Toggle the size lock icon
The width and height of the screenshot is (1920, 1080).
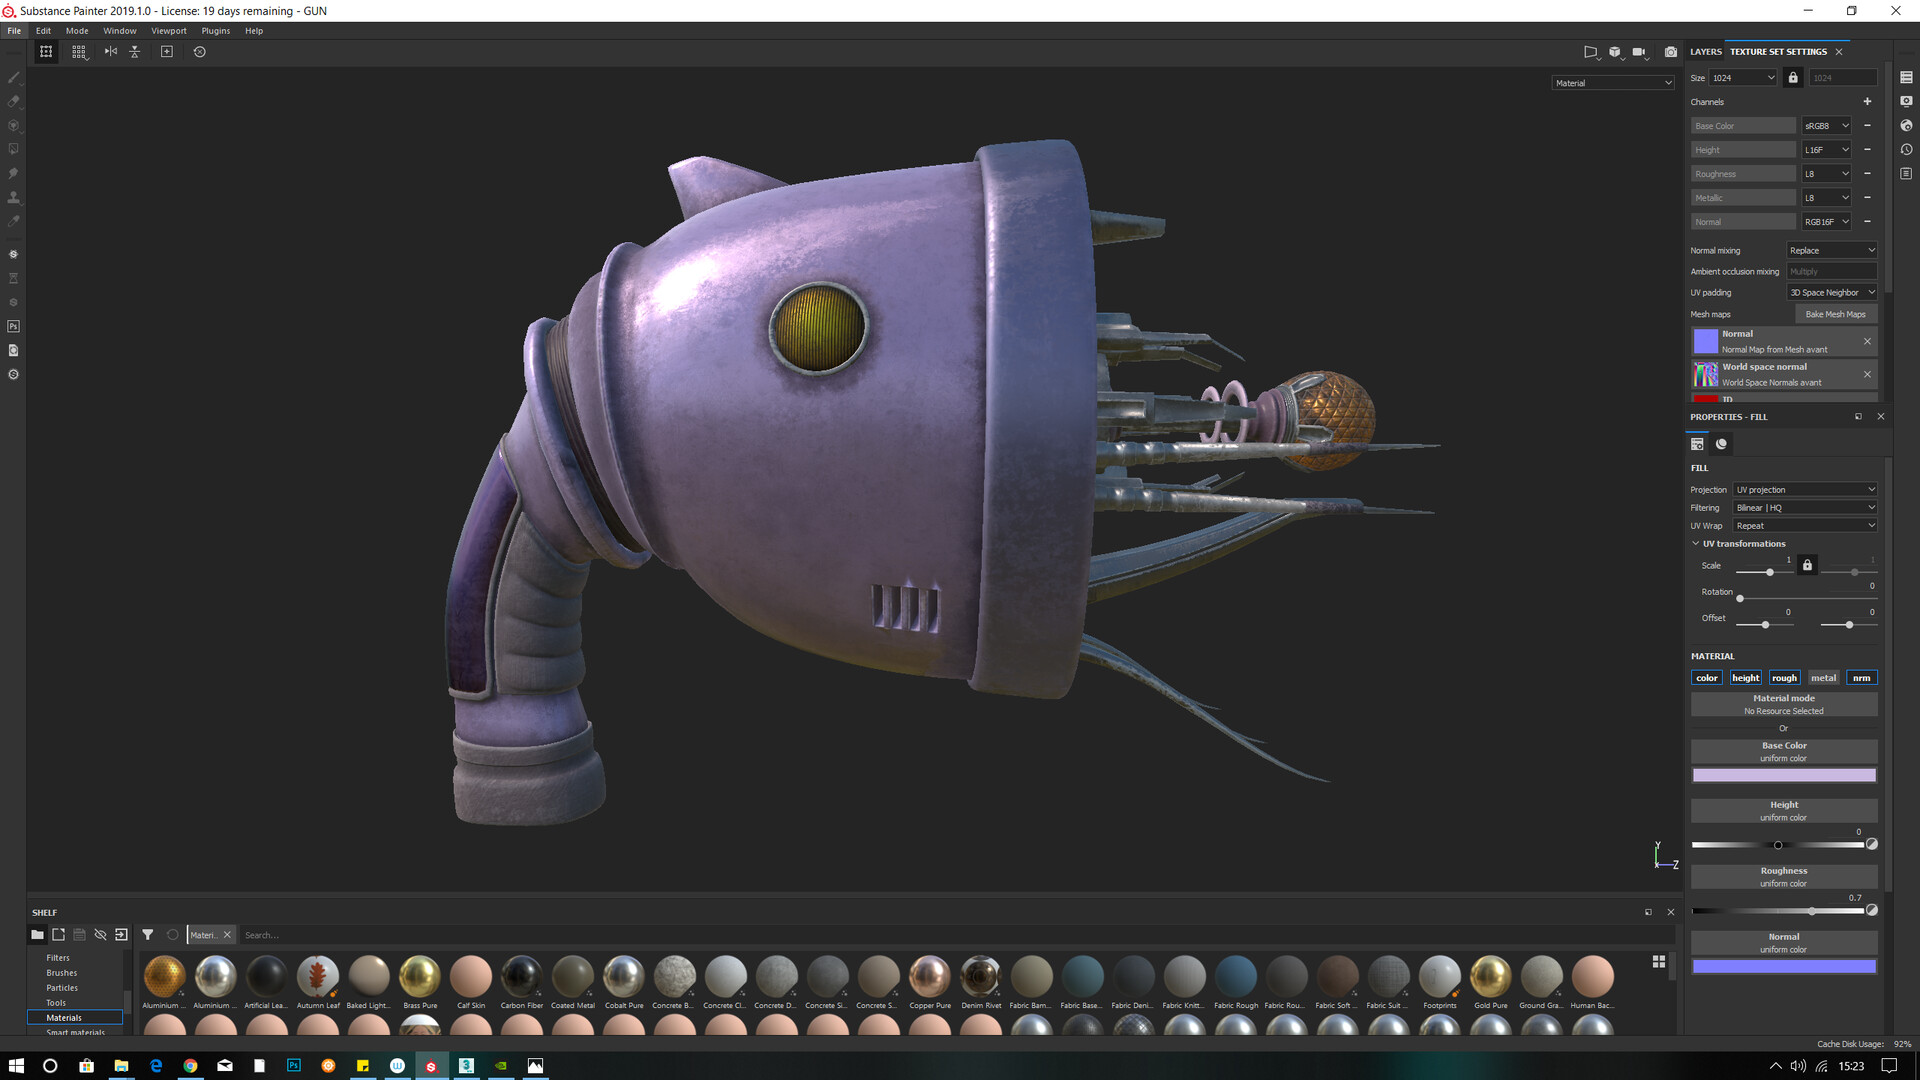1793,78
